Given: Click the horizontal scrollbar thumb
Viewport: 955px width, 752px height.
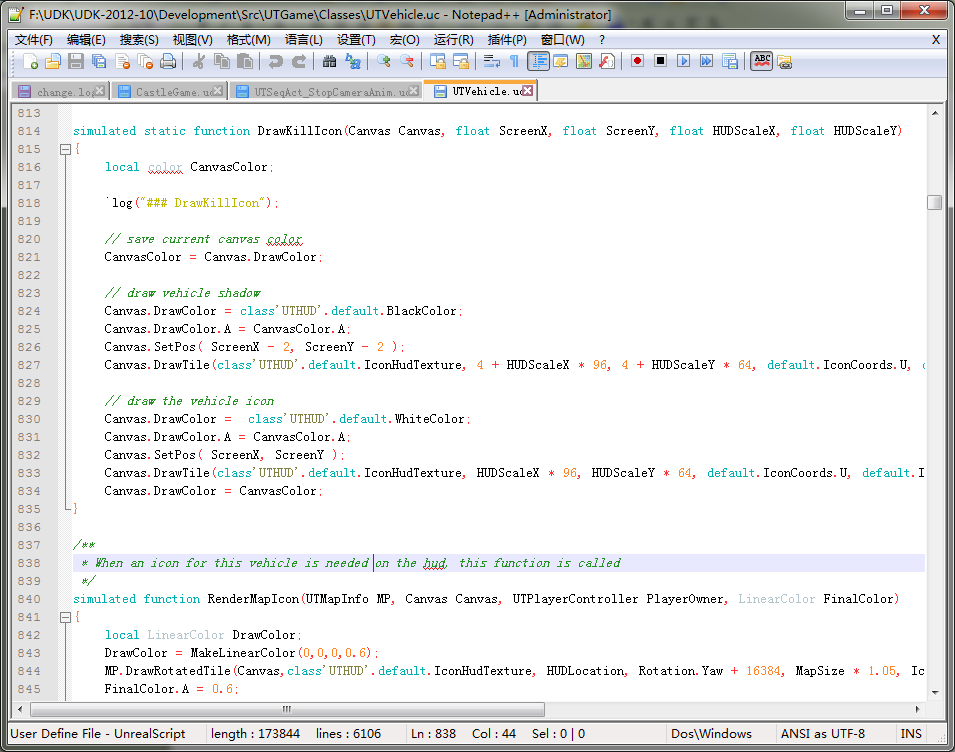Looking at the screenshot, I should point(287,709).
